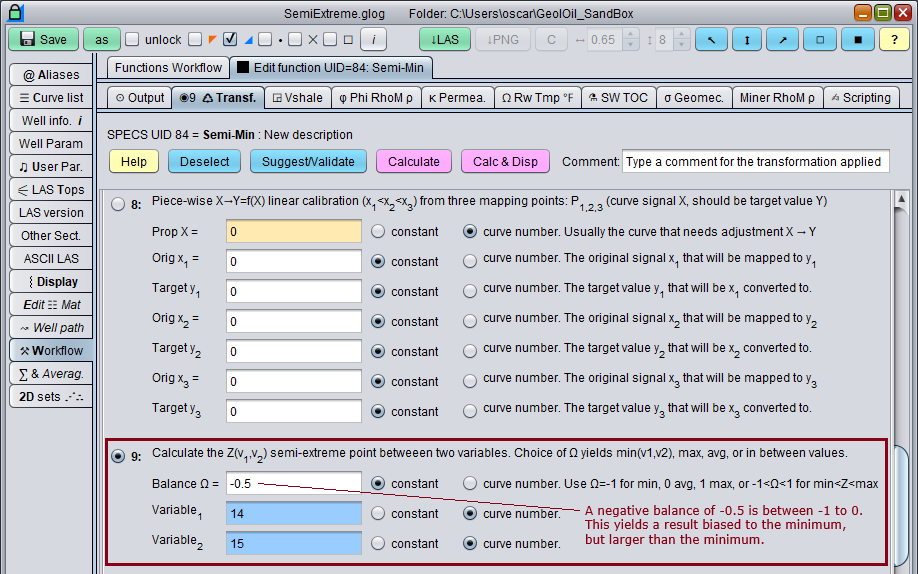Open the Rw Tmp °F tab
This screenshot has height=574, width=918.
(x=537, y=98)
